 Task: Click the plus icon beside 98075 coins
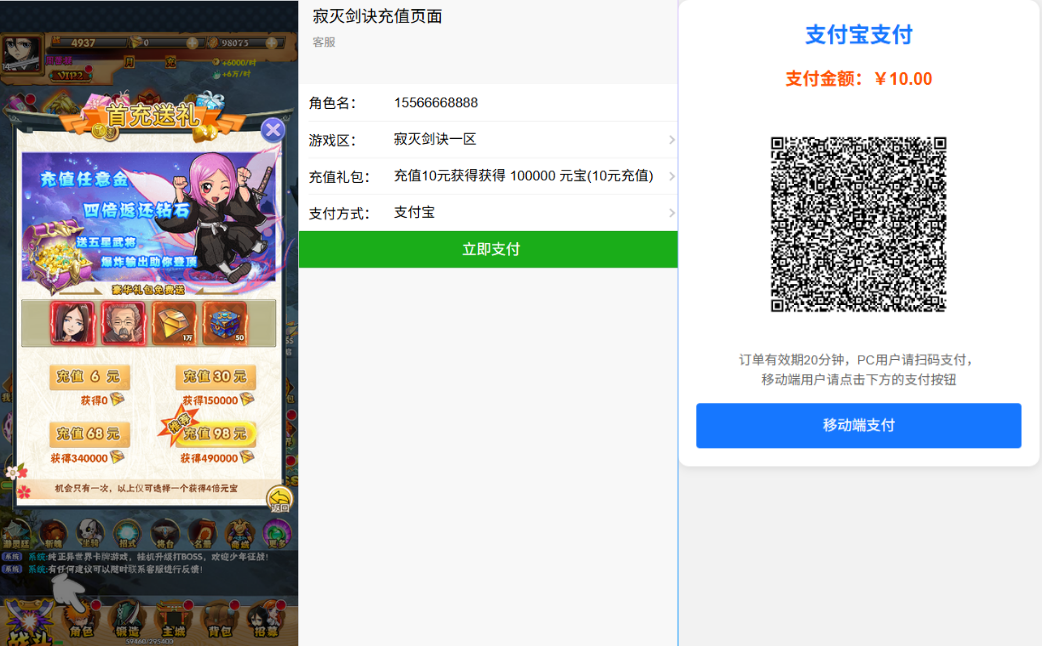click(x=272, y=43)
